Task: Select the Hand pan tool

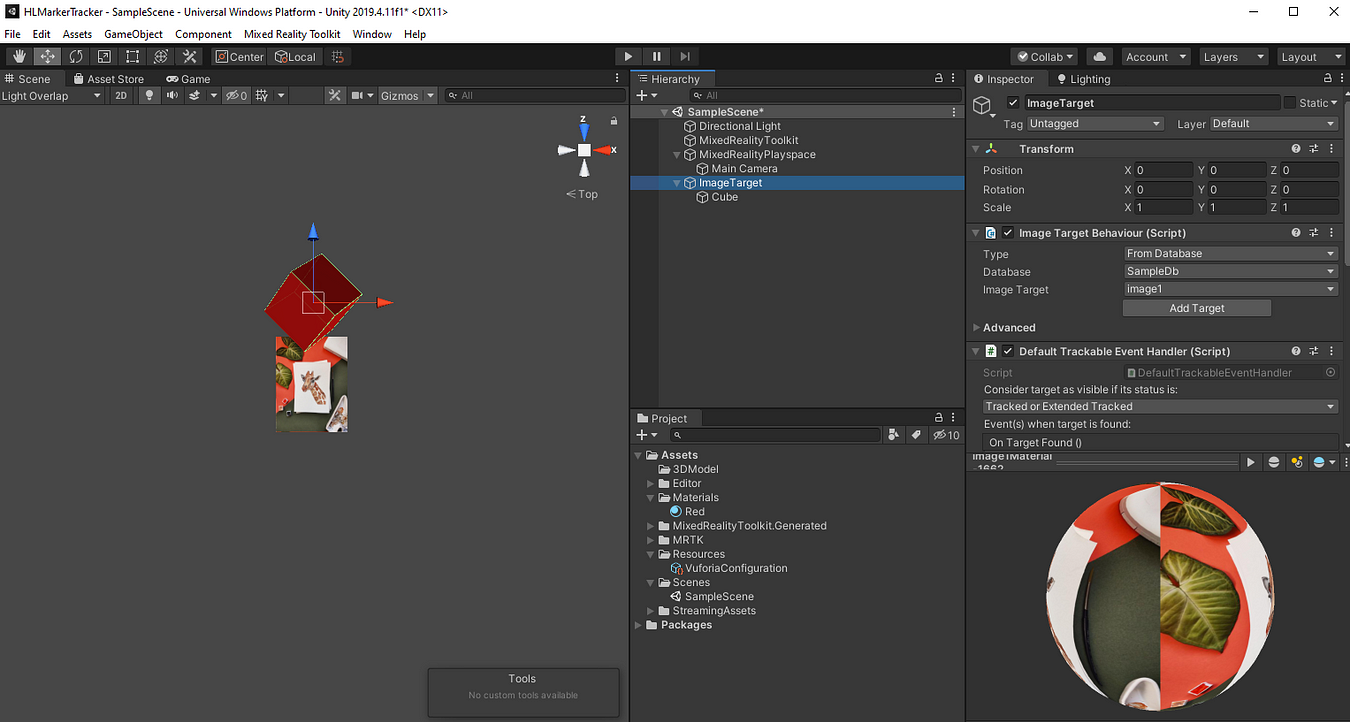Action: [x=18, y=56]
